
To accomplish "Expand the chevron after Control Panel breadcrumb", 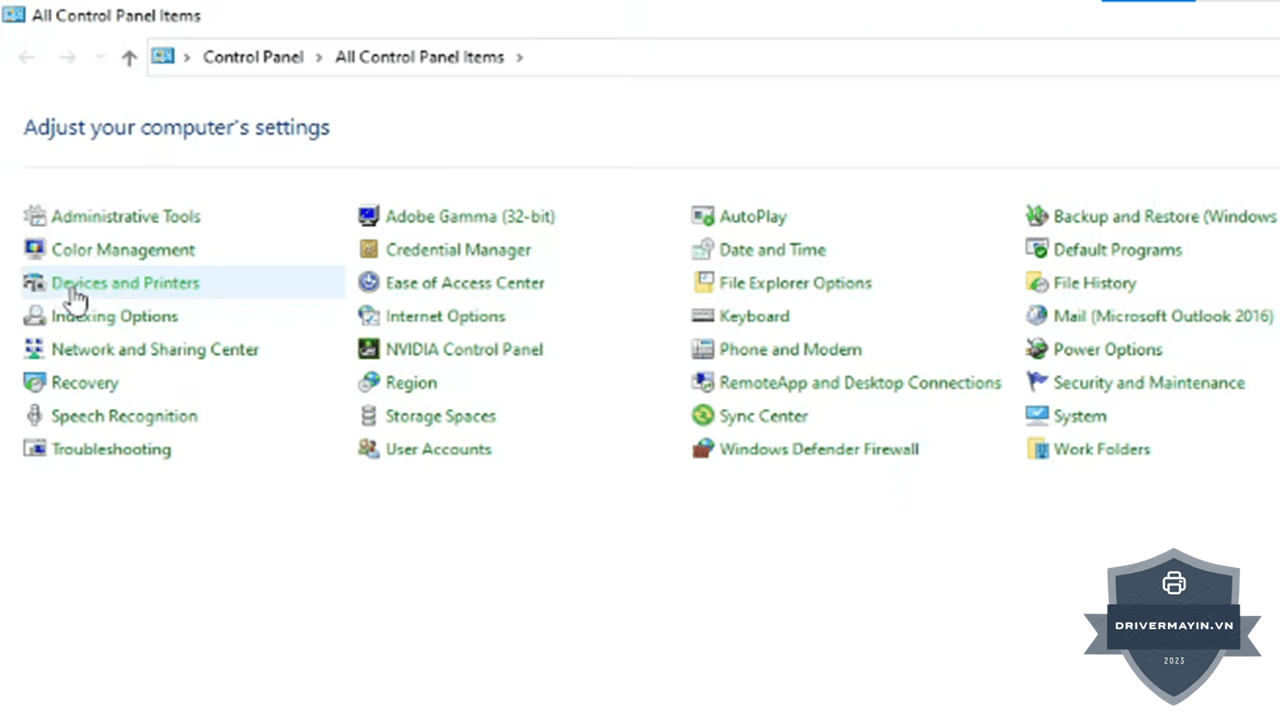I will tap(319, 58).
